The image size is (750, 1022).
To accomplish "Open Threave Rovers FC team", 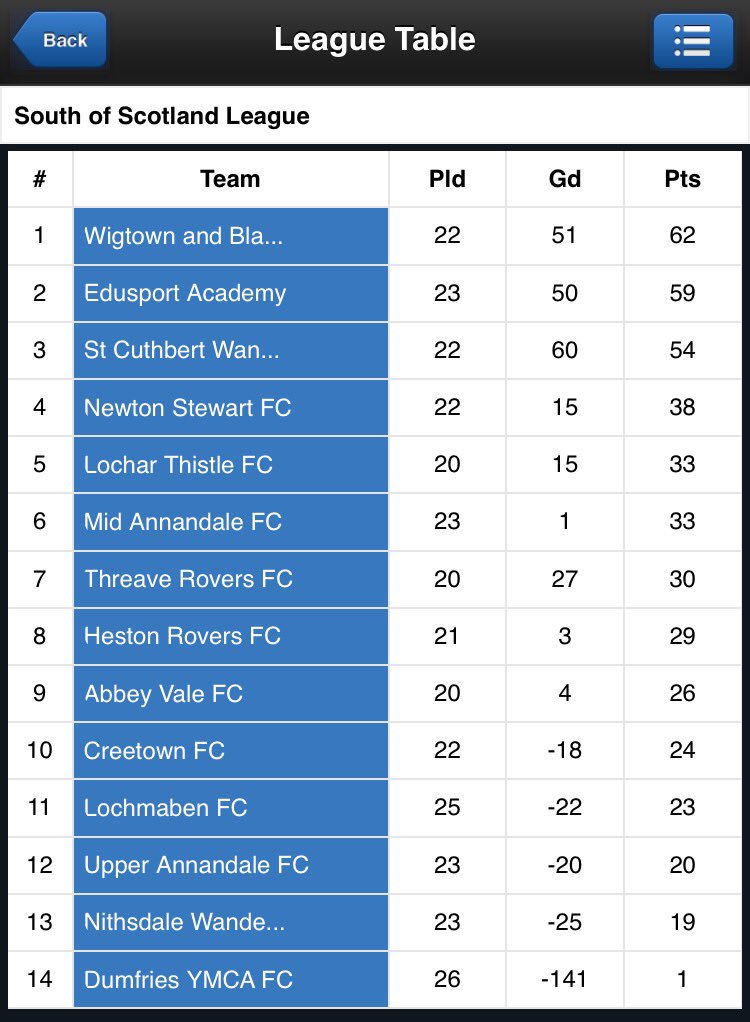I will coord(231,579).
